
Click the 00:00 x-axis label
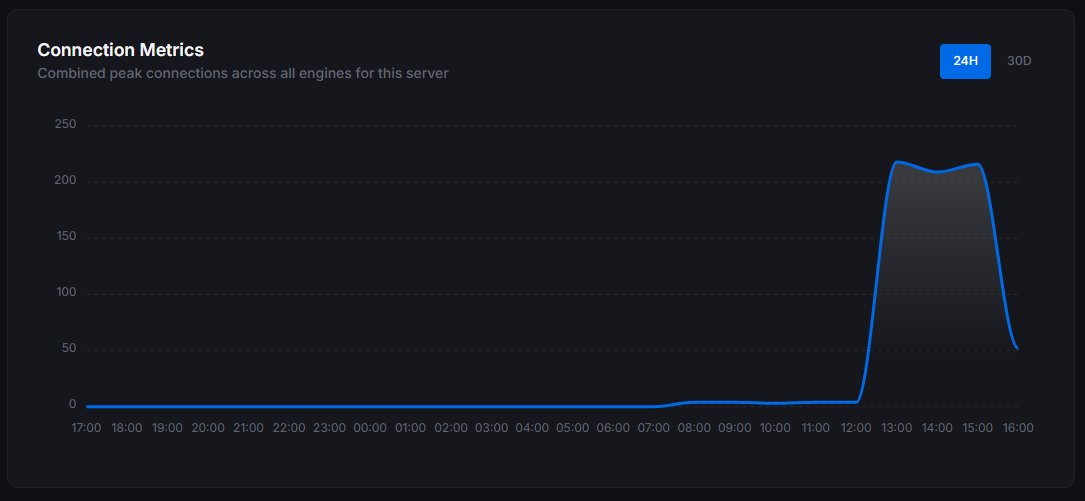[370, 428]
